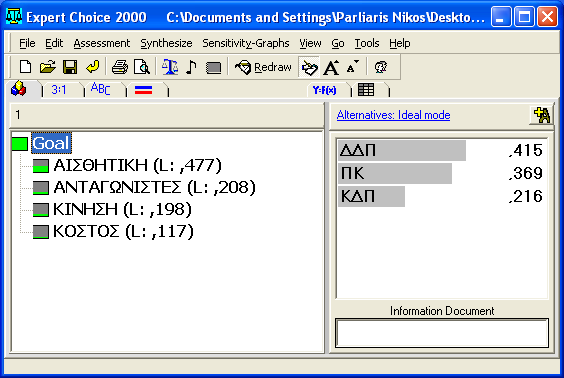Click the ,216 priority value
The image size is (564, 378).
coord(526,196)
